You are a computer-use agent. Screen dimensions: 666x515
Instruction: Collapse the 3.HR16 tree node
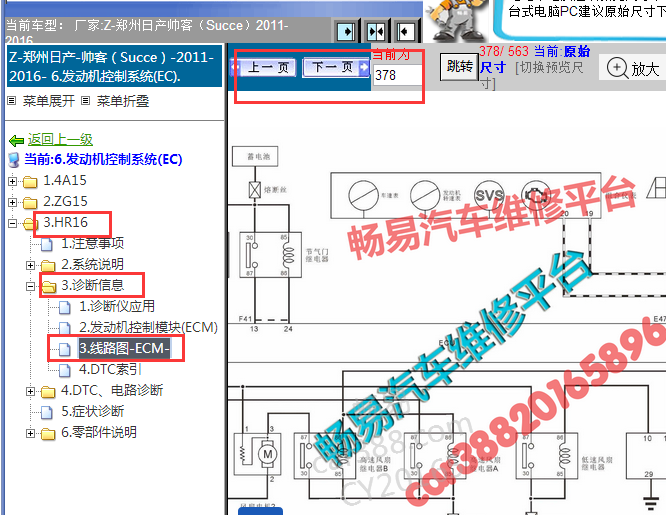[12, 223]
